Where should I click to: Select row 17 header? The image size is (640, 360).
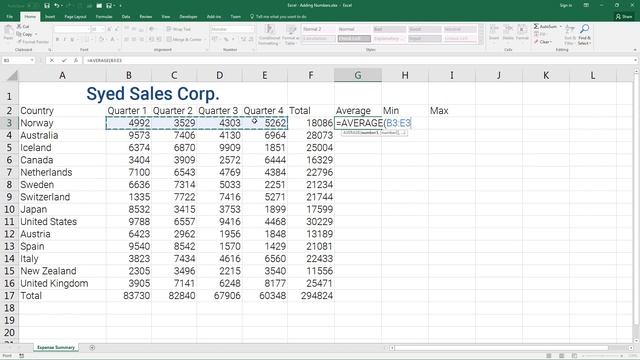coord(9,296)
